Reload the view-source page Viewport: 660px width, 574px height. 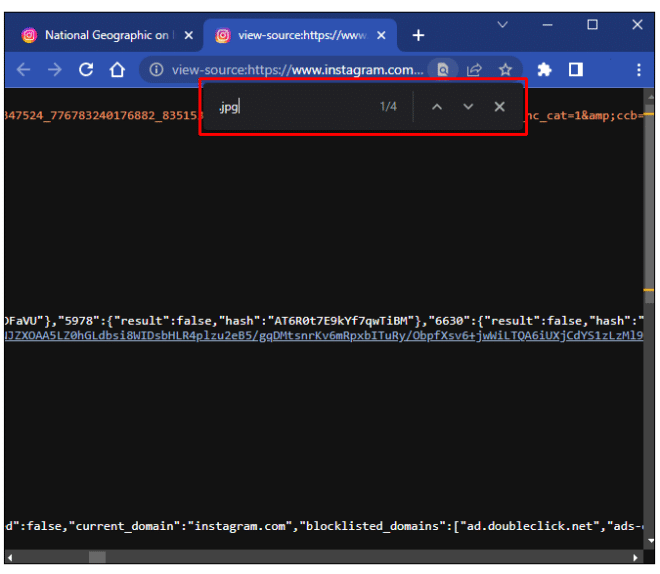point(86,69)
